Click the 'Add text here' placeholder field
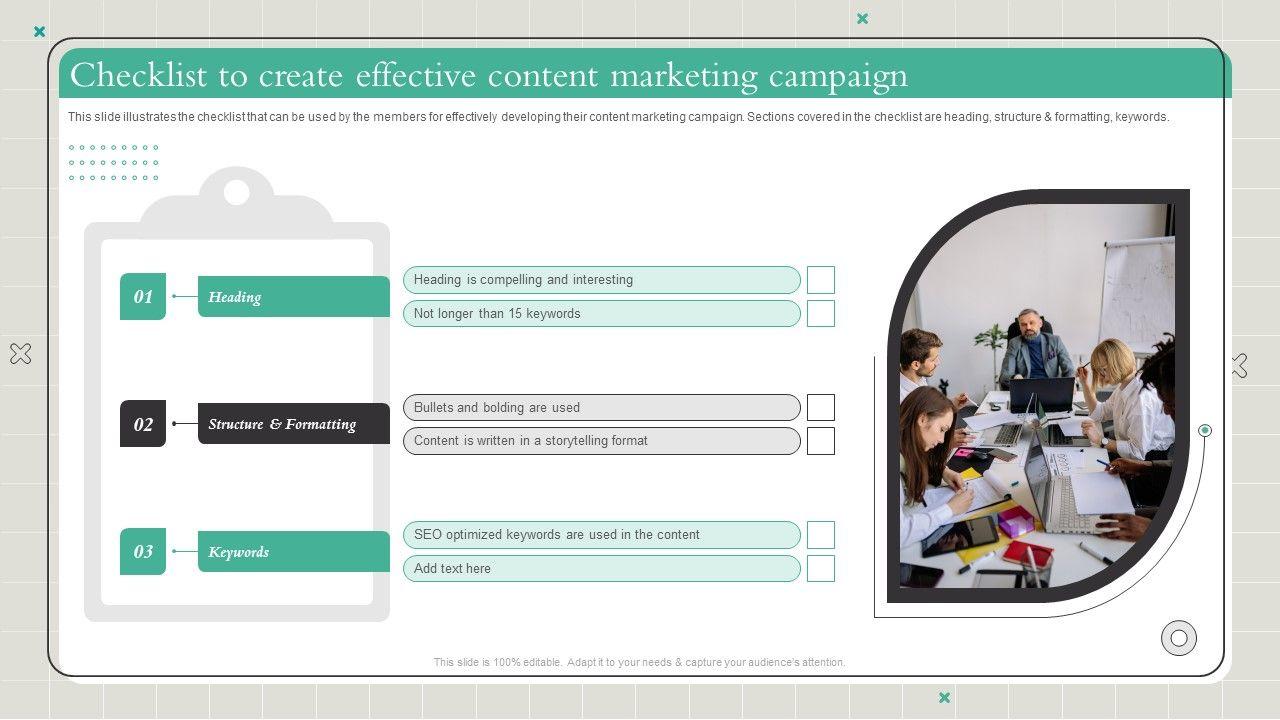Viewport: 1280px width, 720px height. click(601, 569)
